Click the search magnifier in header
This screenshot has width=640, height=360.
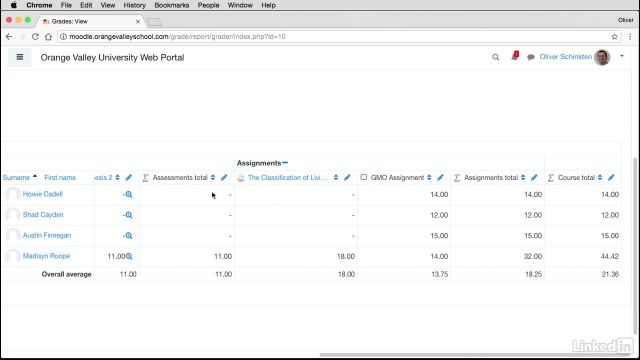496,57
